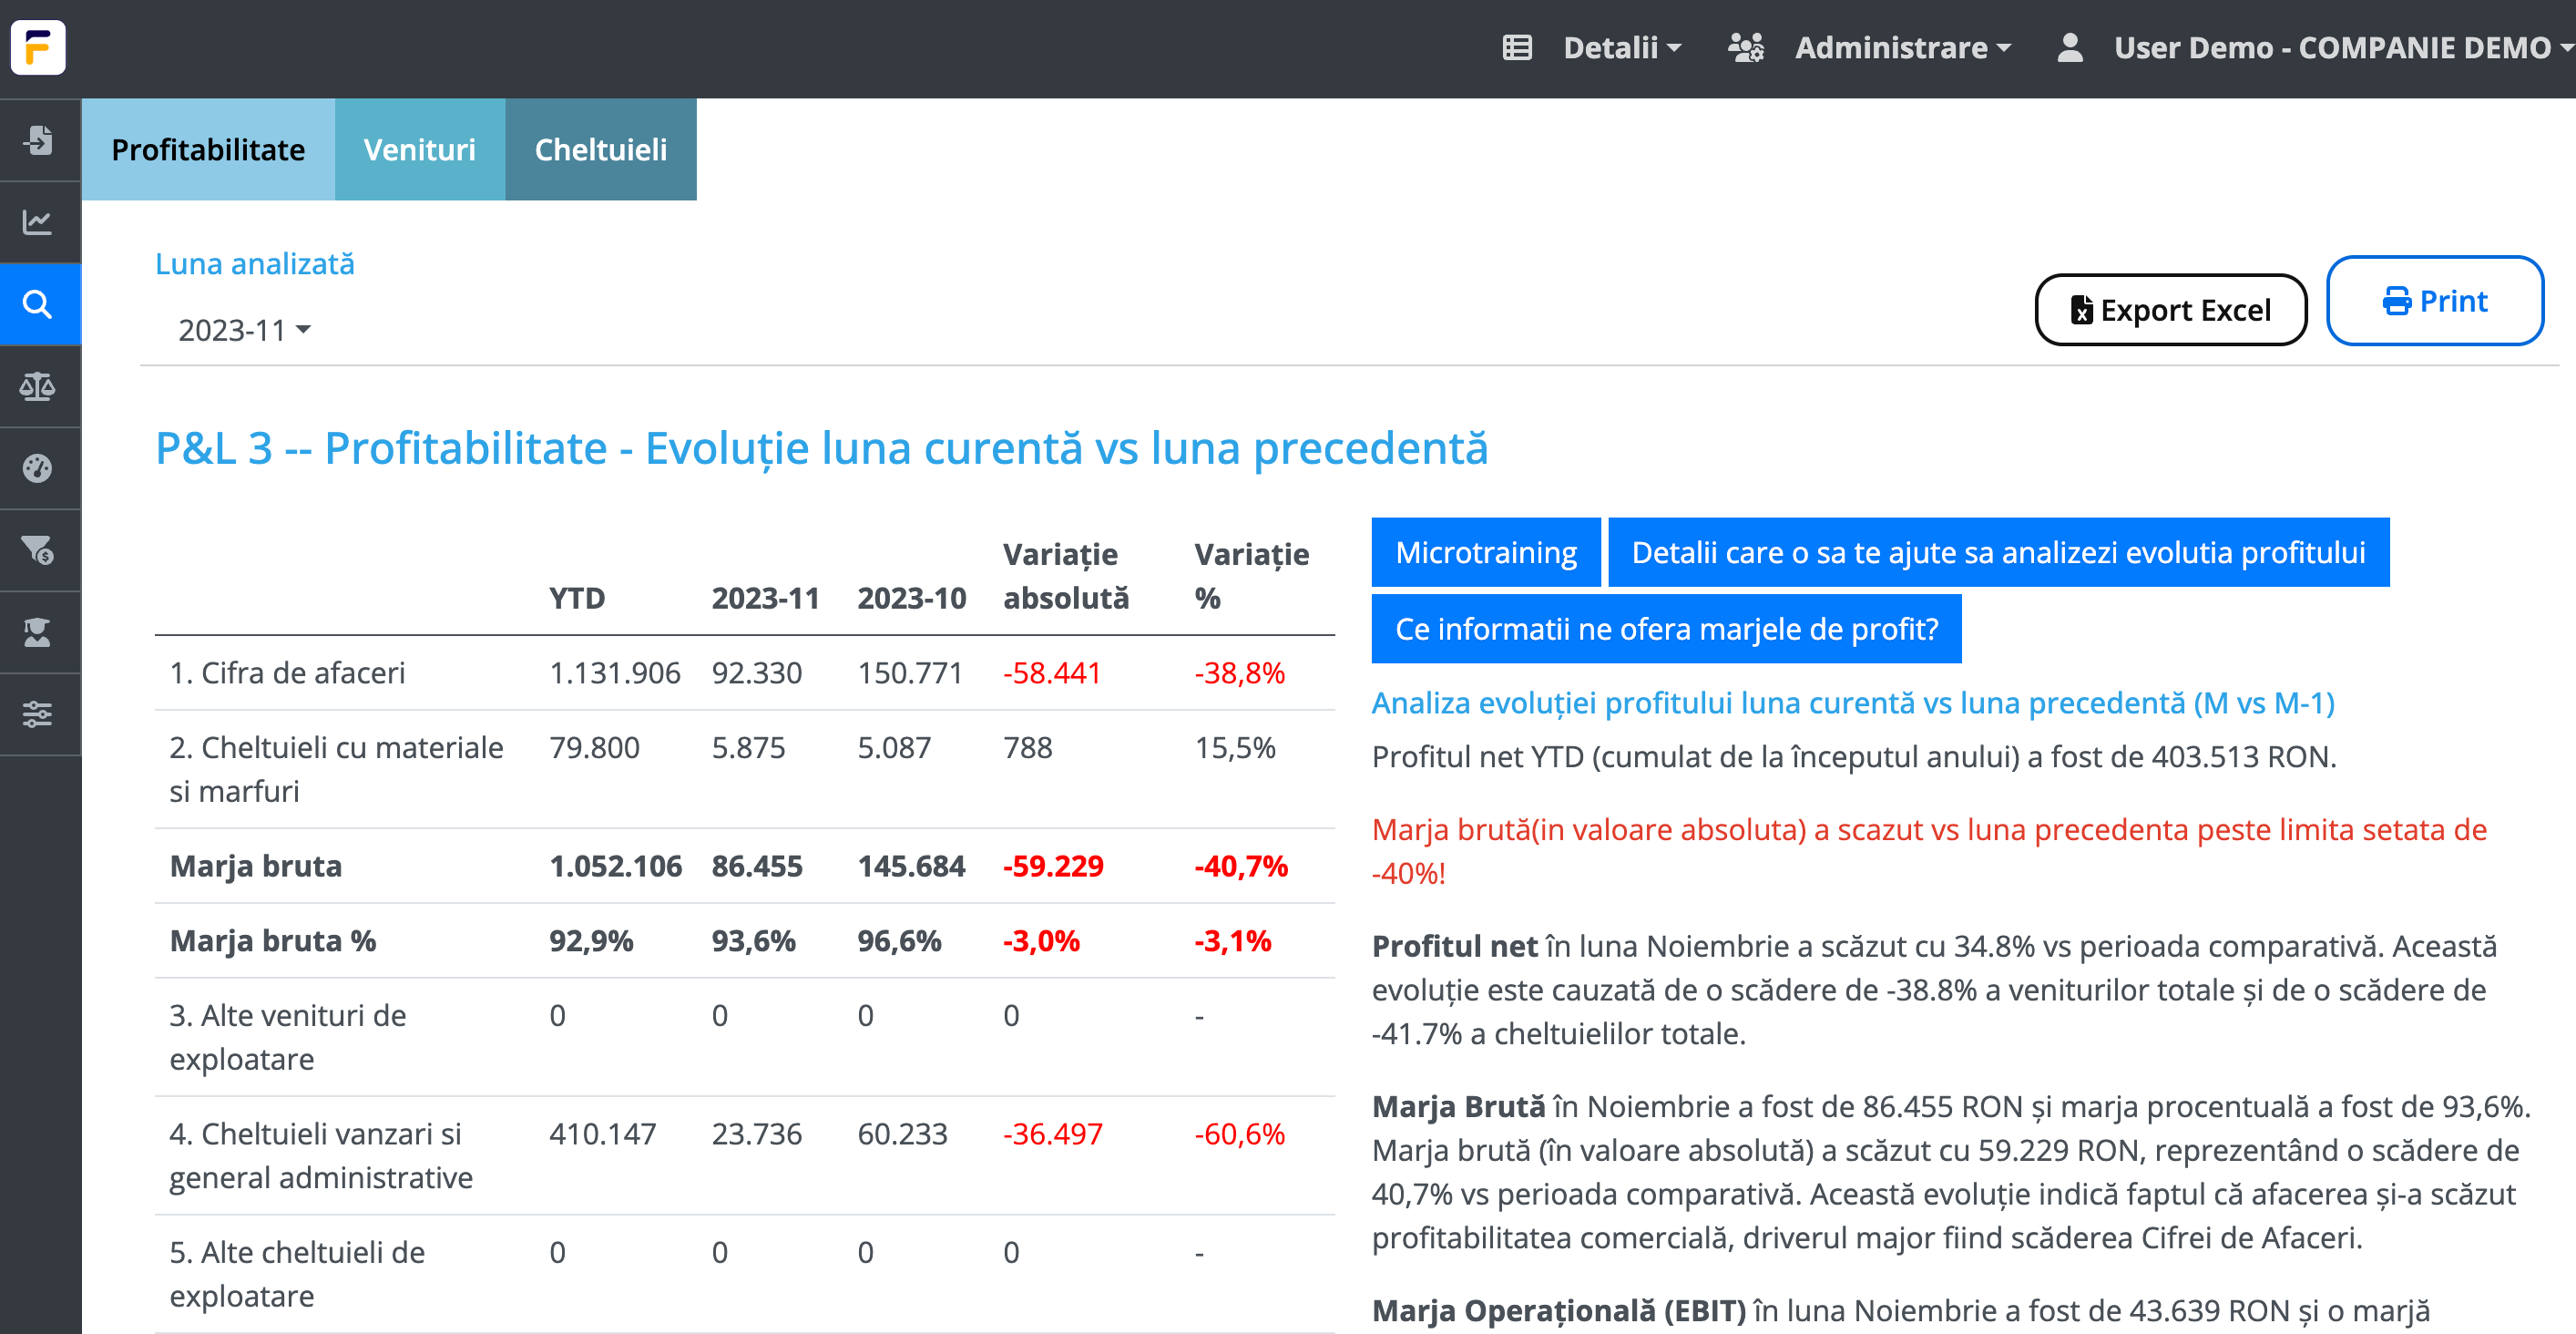
Task: Select the Profitabilitate tab
Action: tap(208, 149)
